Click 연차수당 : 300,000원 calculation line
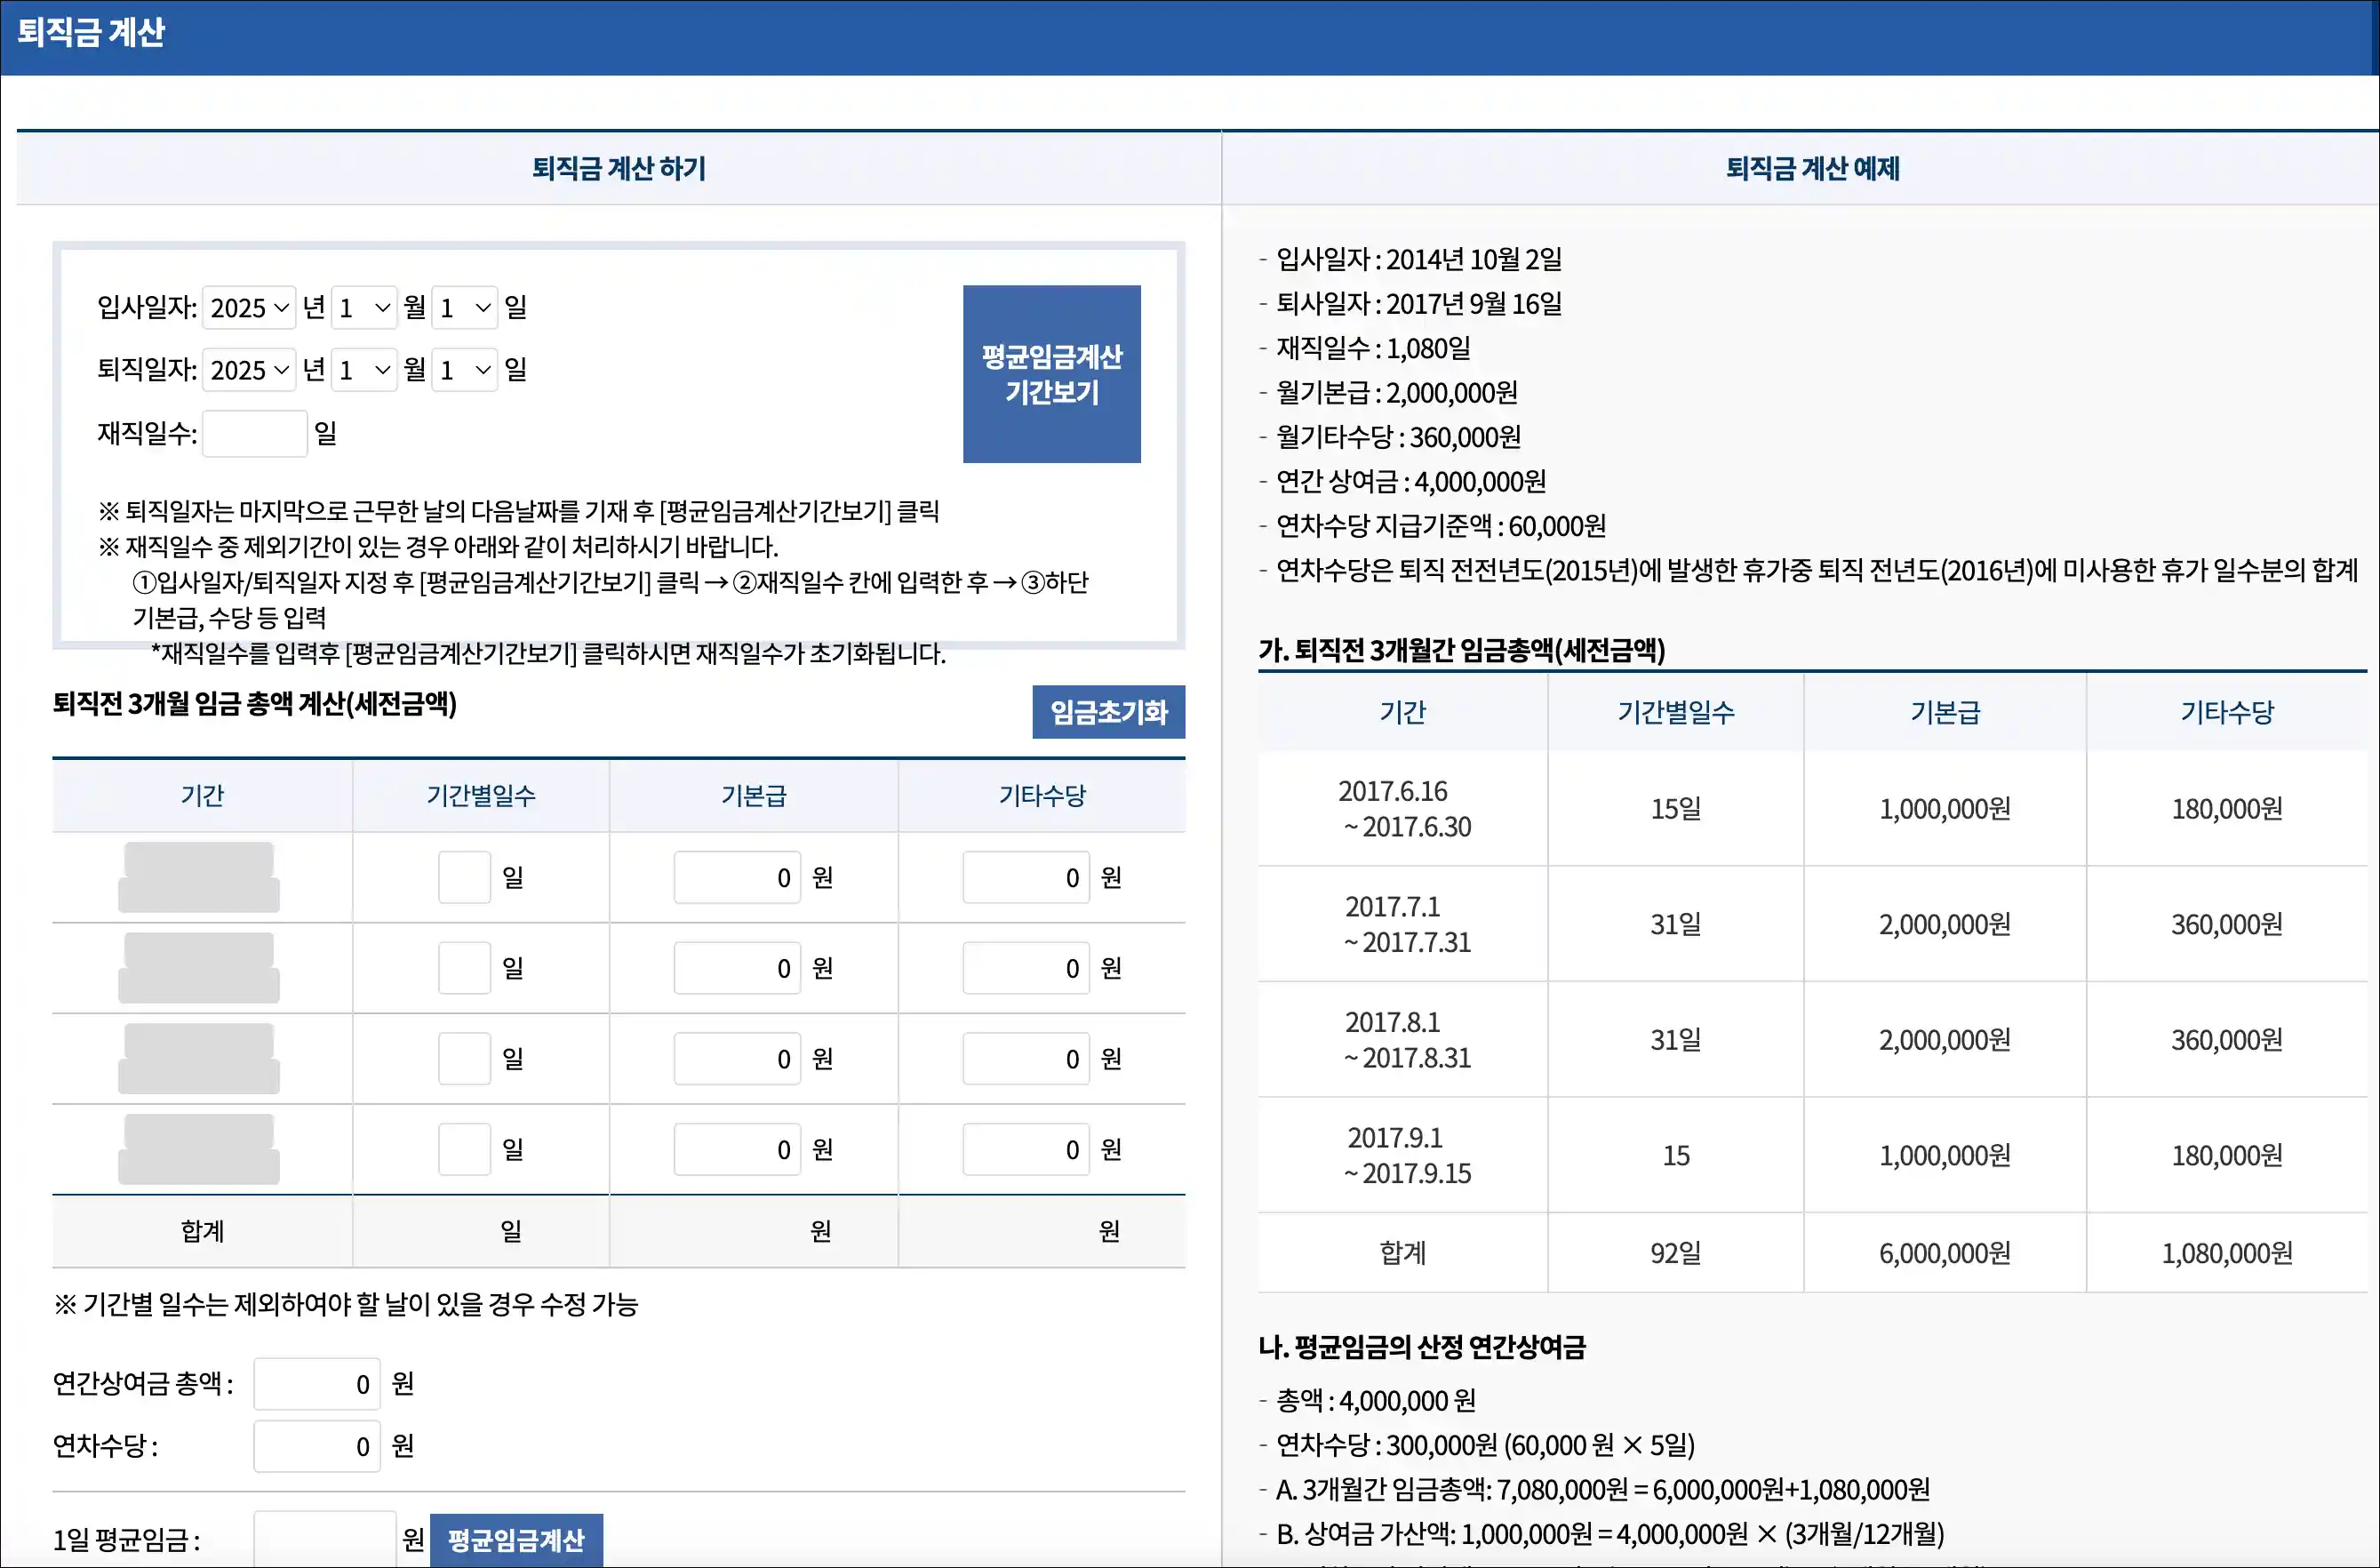The image size is (2380, 1568). [1485, 1445]
